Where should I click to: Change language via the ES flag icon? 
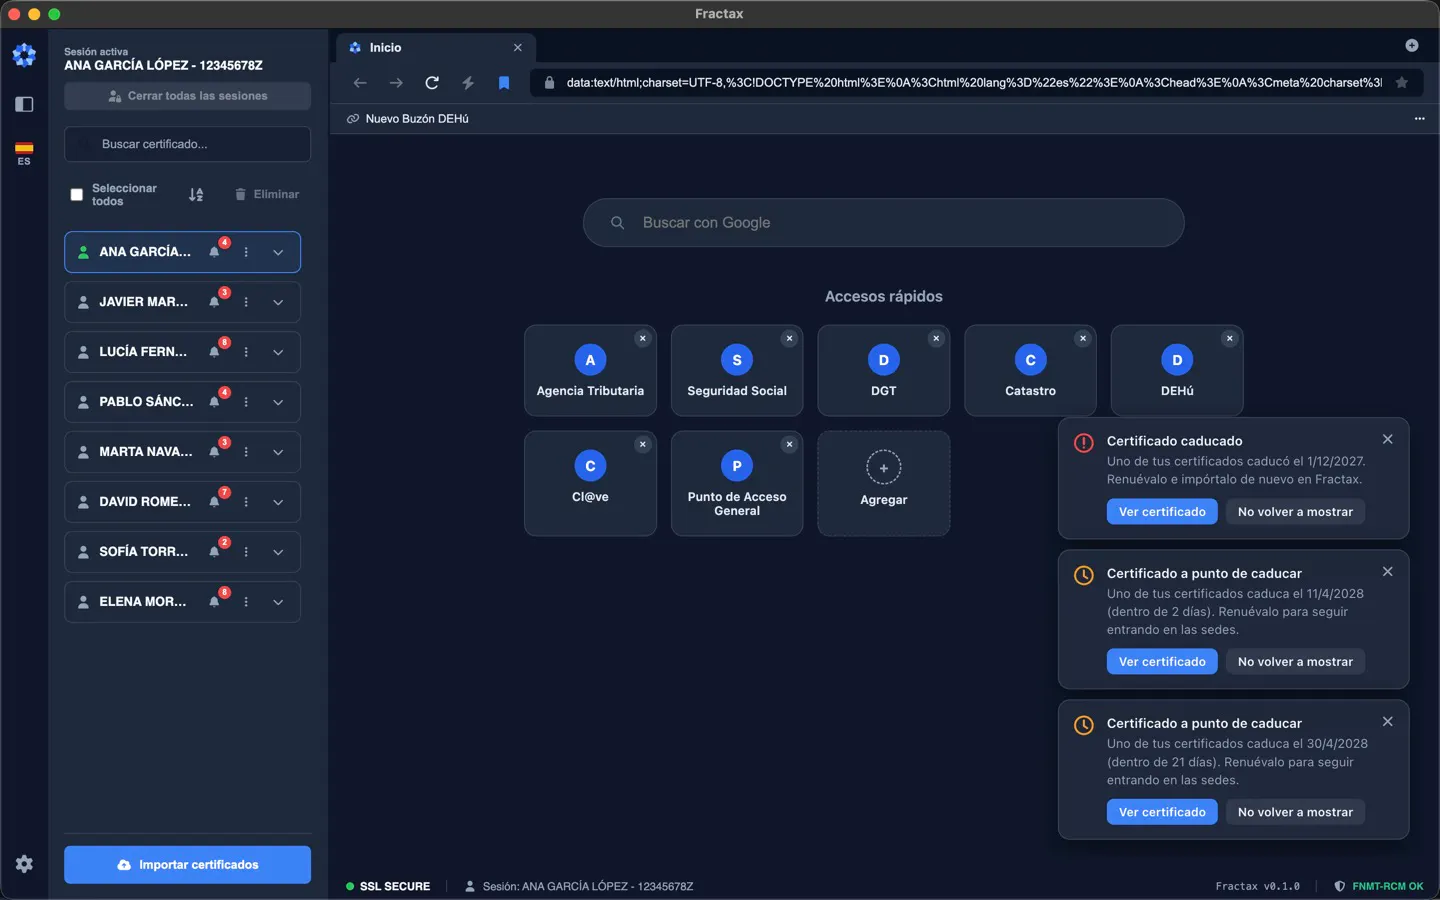point(24,153)
